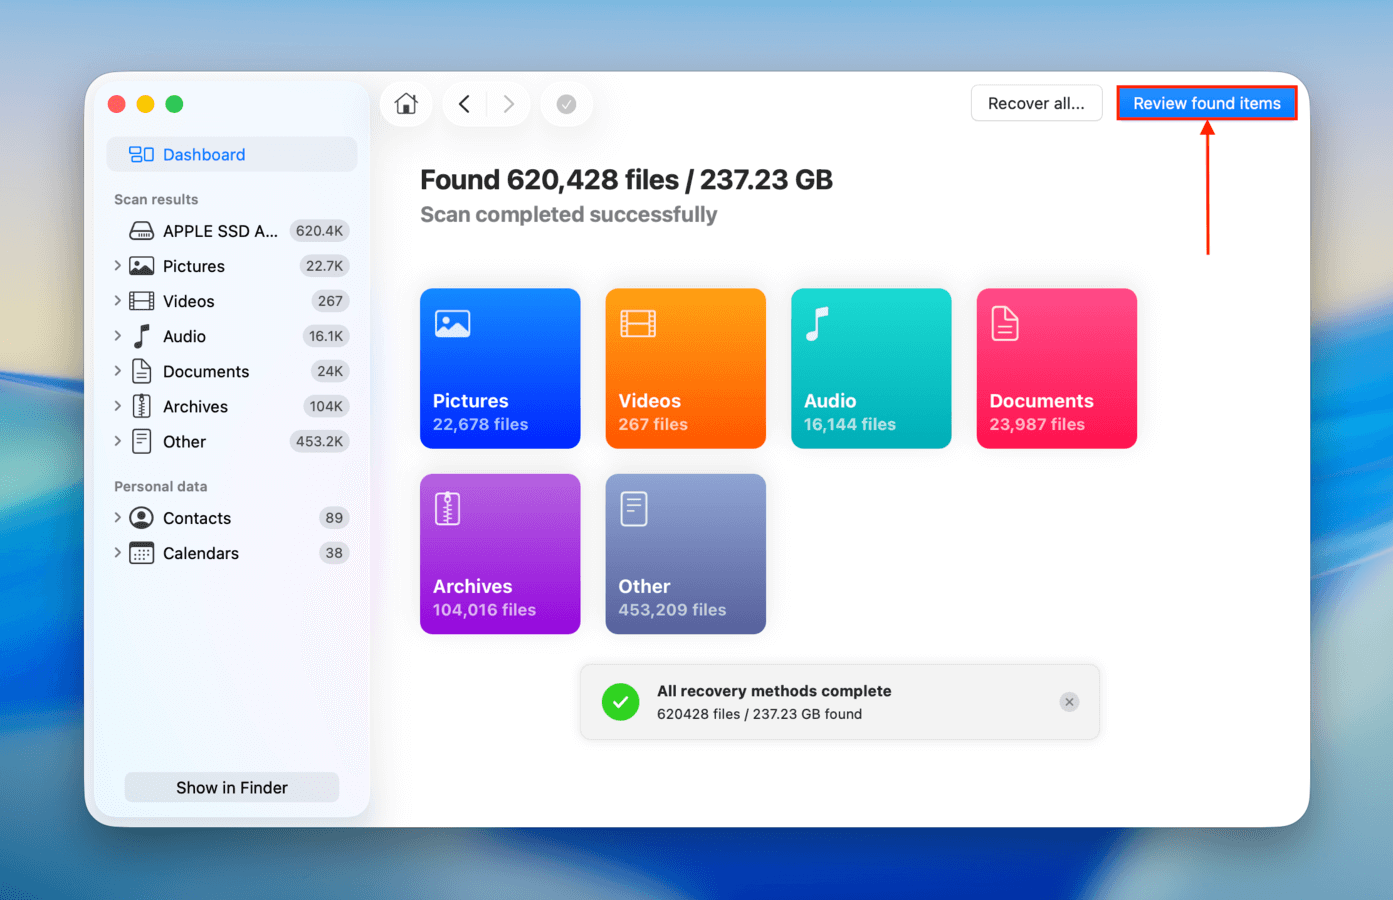Open the orange Videos category tile
1393x900 pixels.
685,368
